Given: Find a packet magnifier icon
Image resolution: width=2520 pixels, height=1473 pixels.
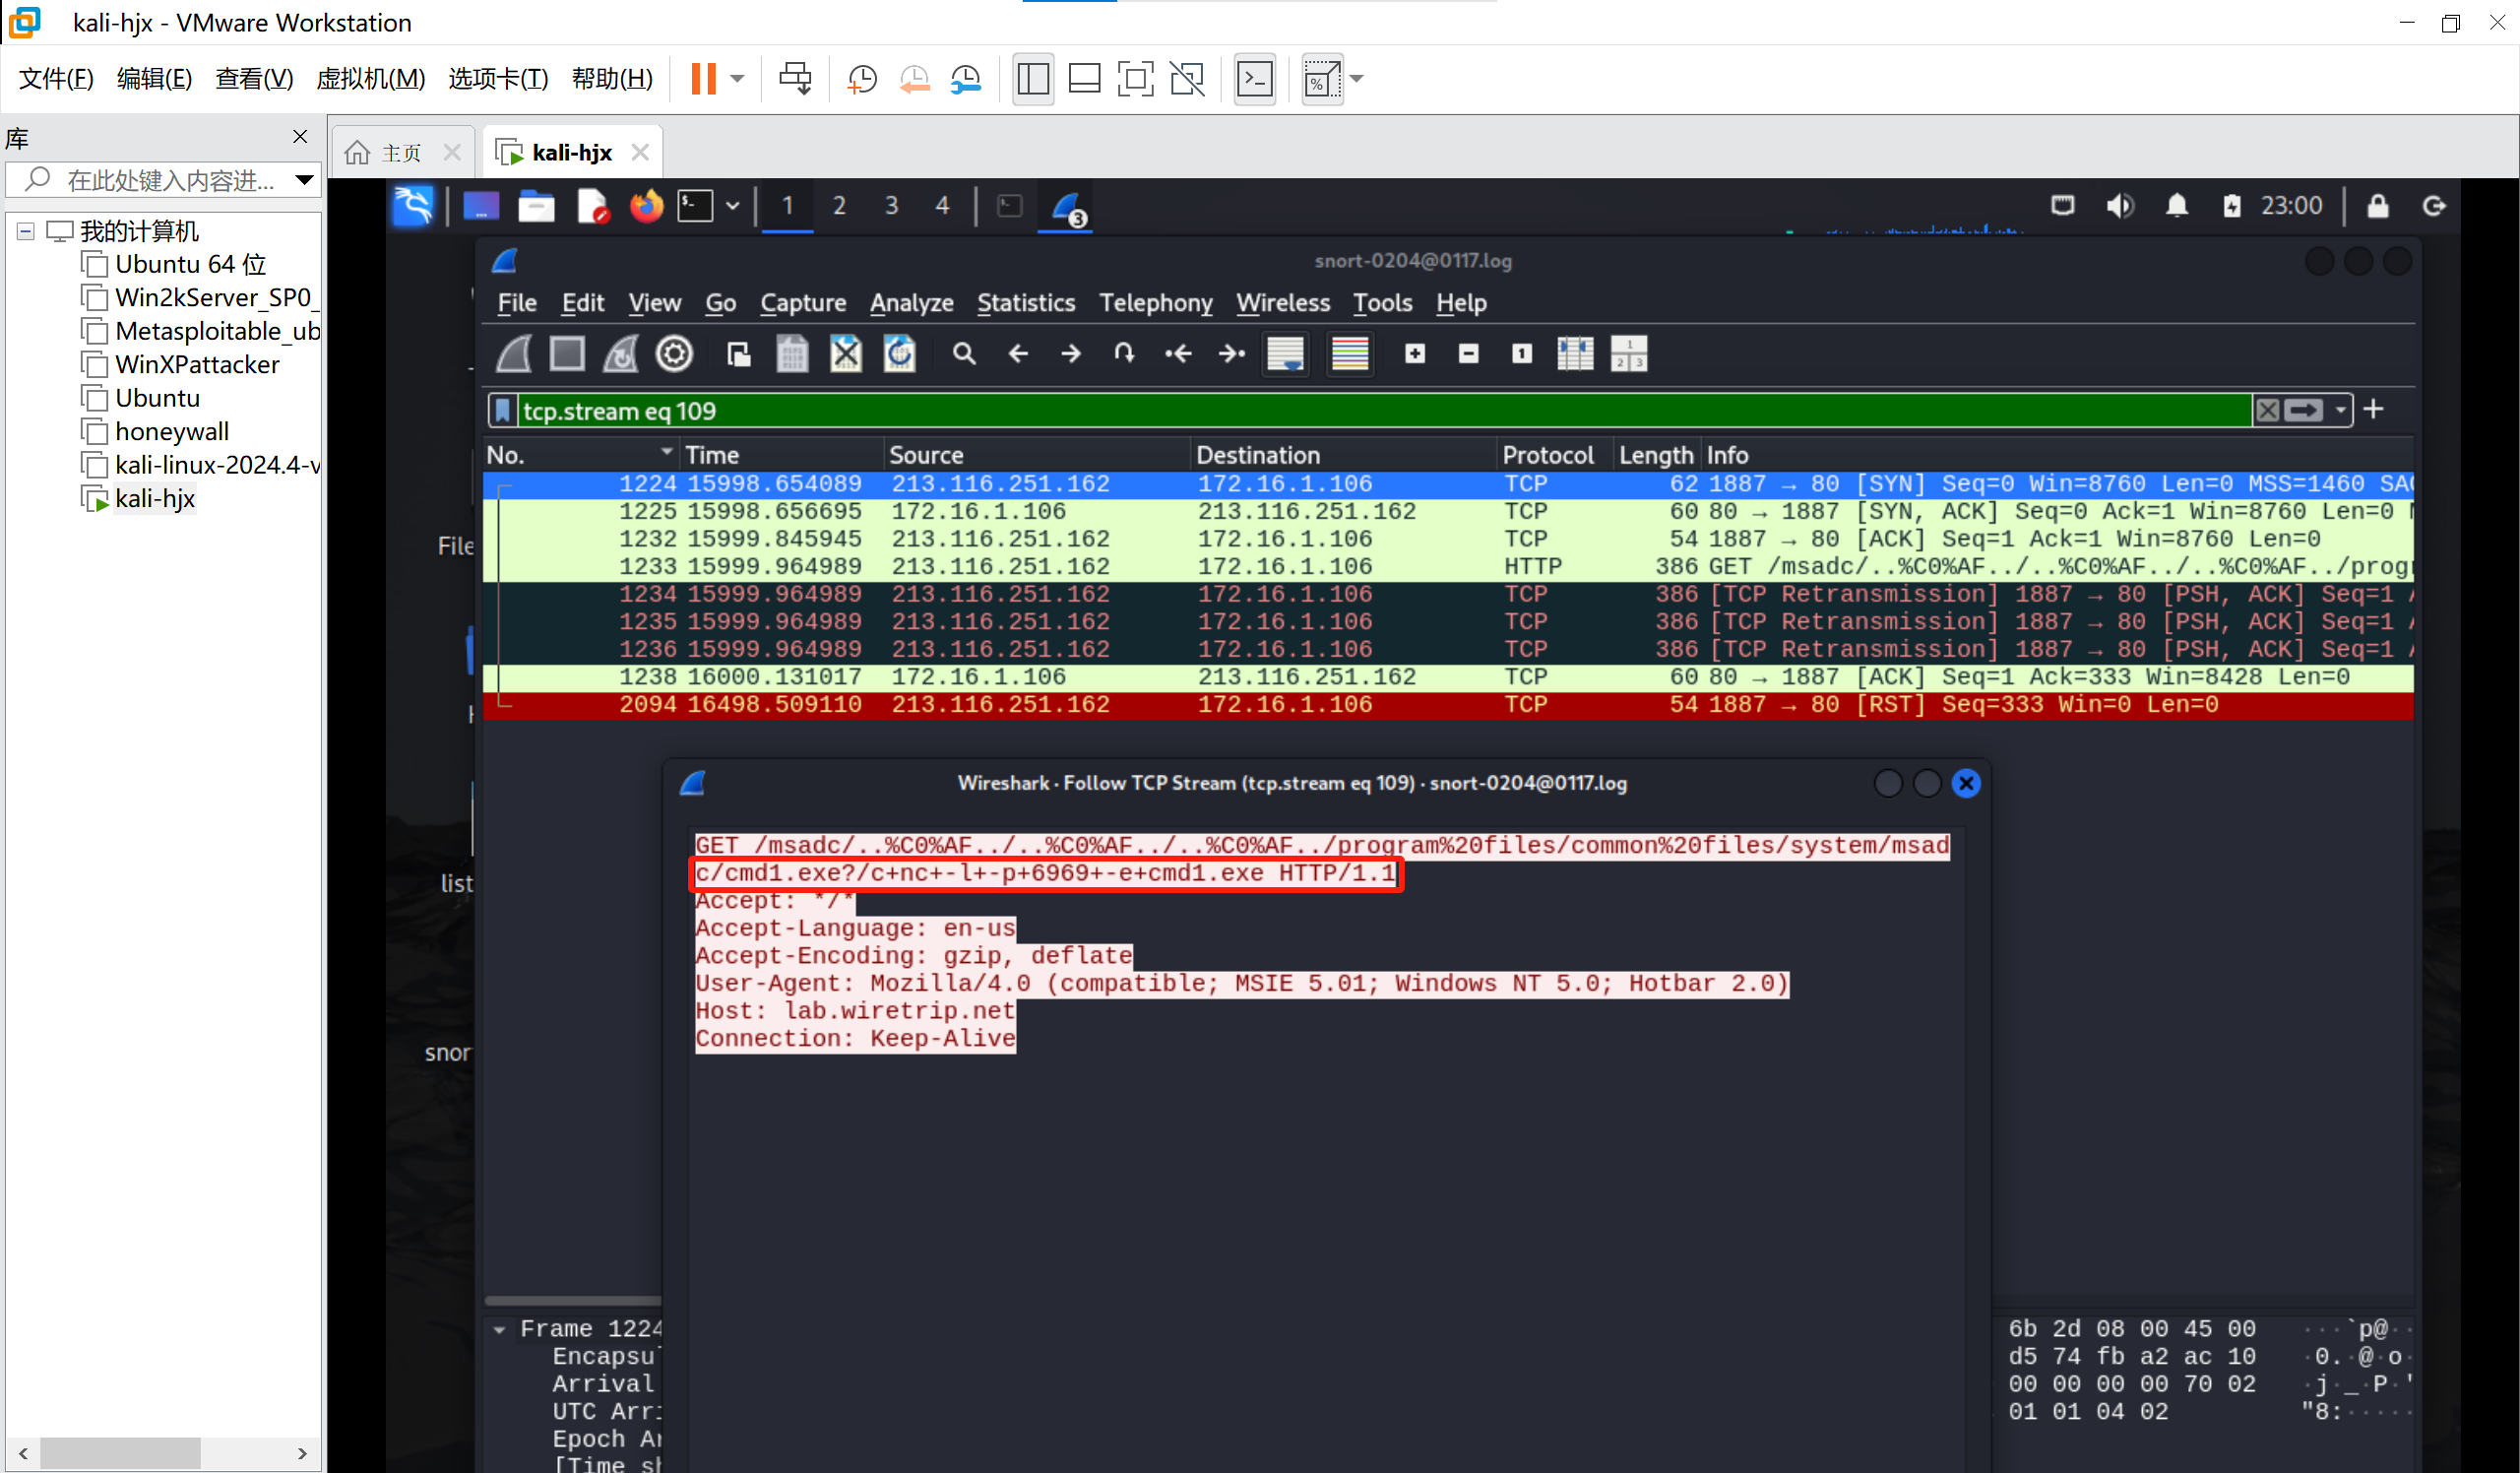Looking at the screenshot, I should (x=964, y=354).
